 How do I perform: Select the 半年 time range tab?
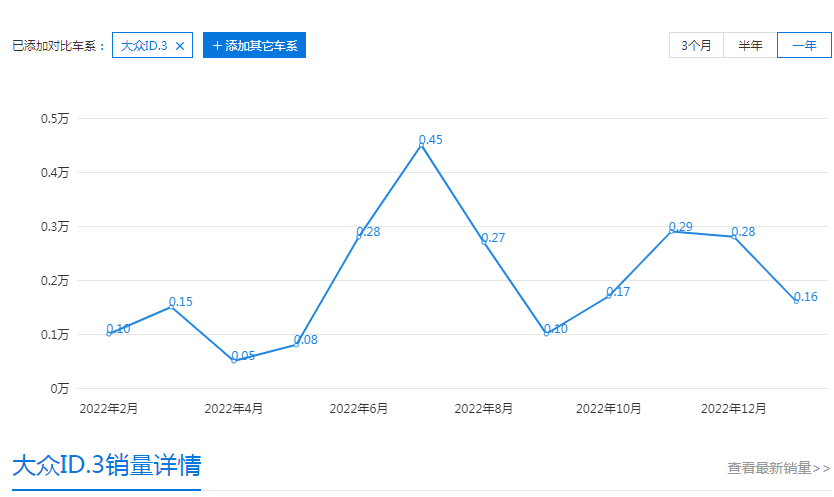click(x=750, y=45)
